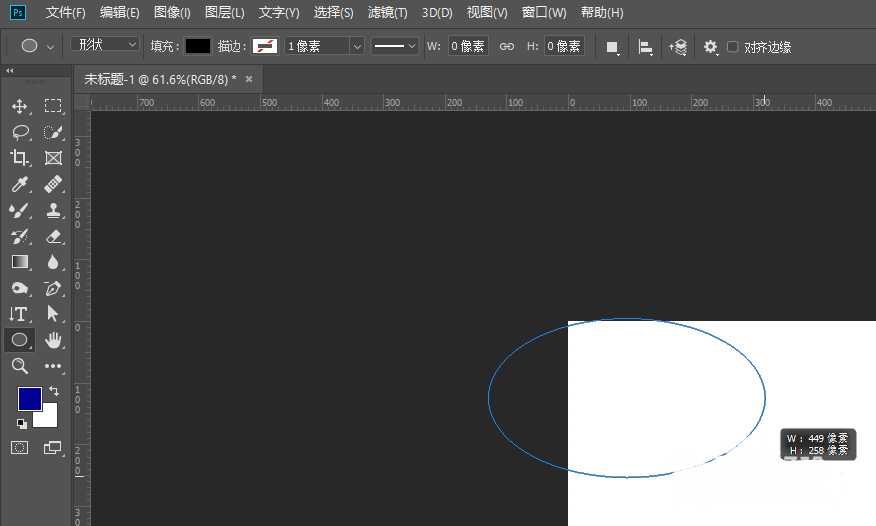The image size is (876, 526).
Task: Toggle width-height link chain icon
Action: (507, 47)
